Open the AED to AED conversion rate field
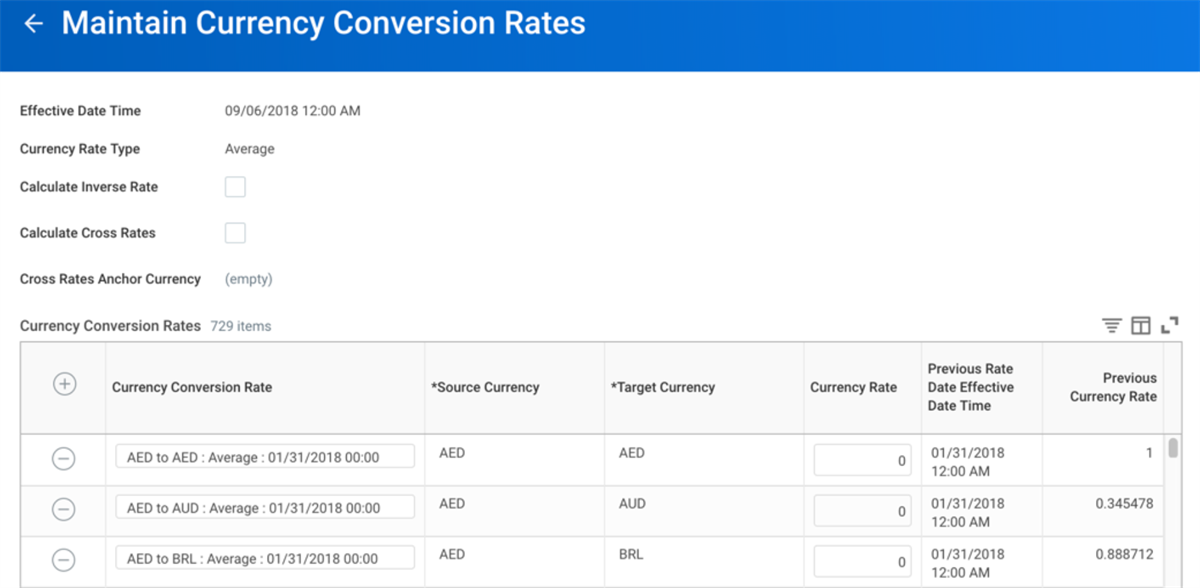The width and height of the screenshot is (1200, 588). point(265,457)
